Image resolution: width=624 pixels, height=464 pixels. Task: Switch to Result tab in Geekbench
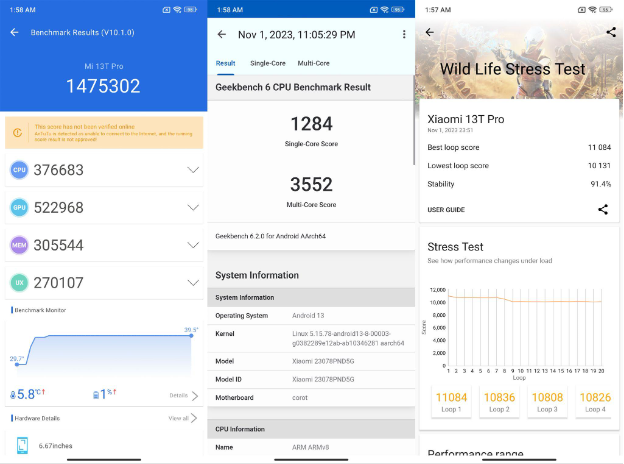coord(225,63)
